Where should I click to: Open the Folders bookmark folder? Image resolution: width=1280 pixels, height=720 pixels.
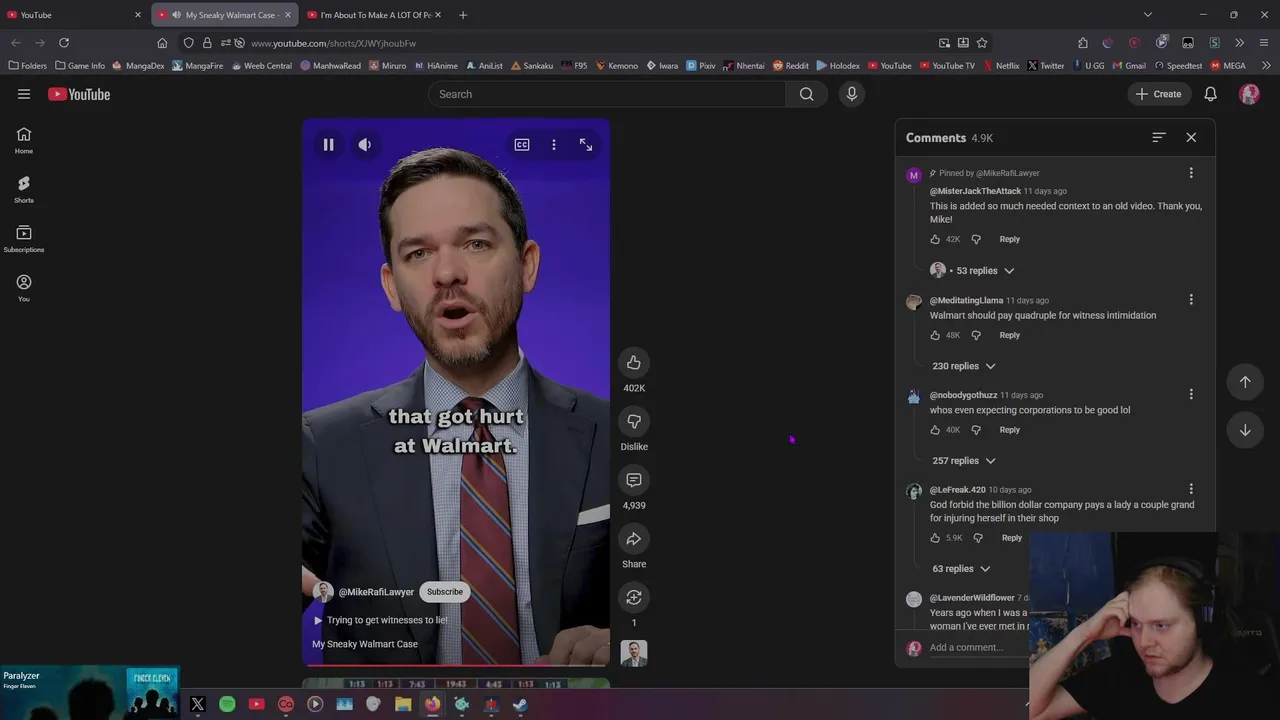[x=28, y=66]
